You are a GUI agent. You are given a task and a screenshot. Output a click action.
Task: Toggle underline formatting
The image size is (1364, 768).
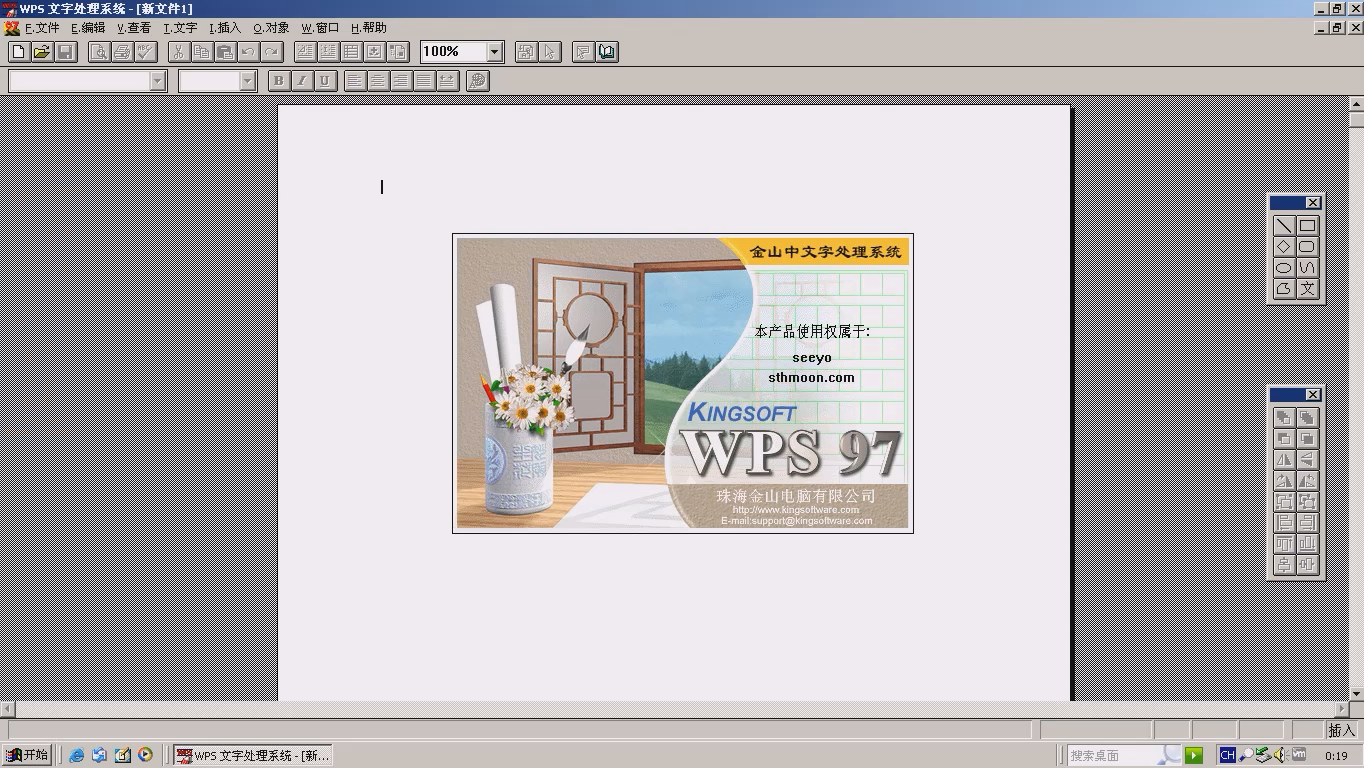point(325,81)
